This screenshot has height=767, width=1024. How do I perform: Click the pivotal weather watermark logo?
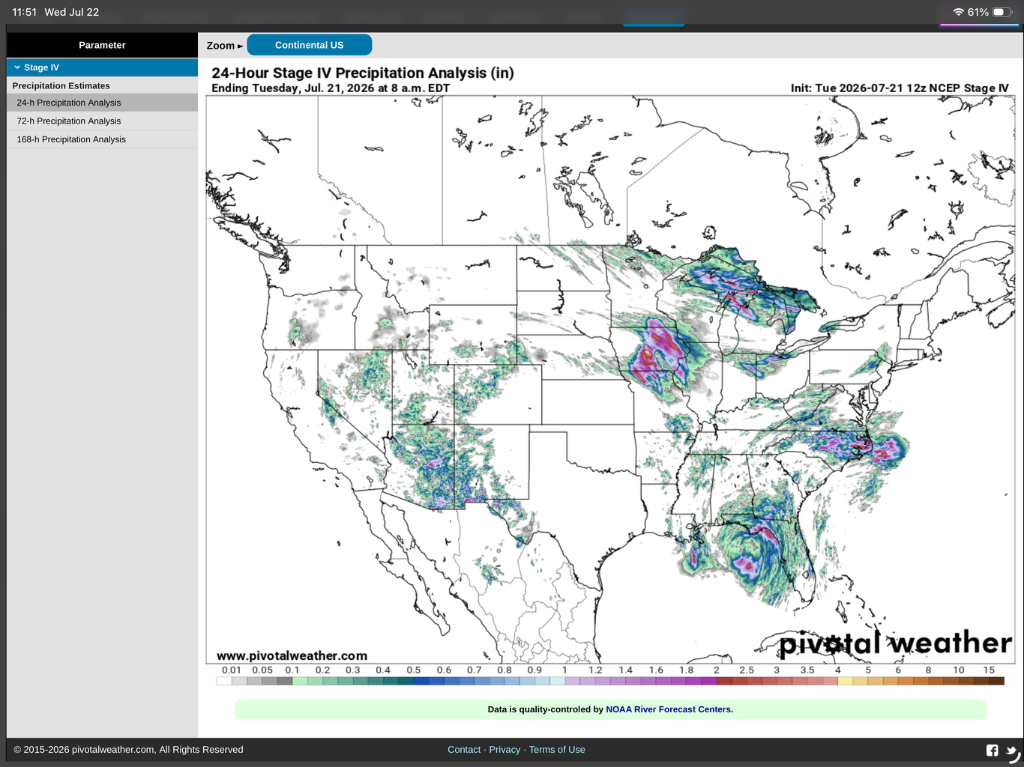895,644
